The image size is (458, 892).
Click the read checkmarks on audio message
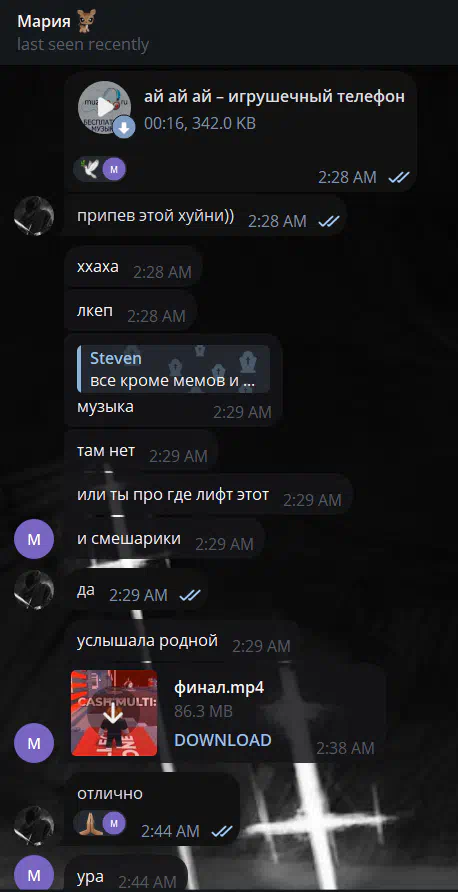click(399, 177)
